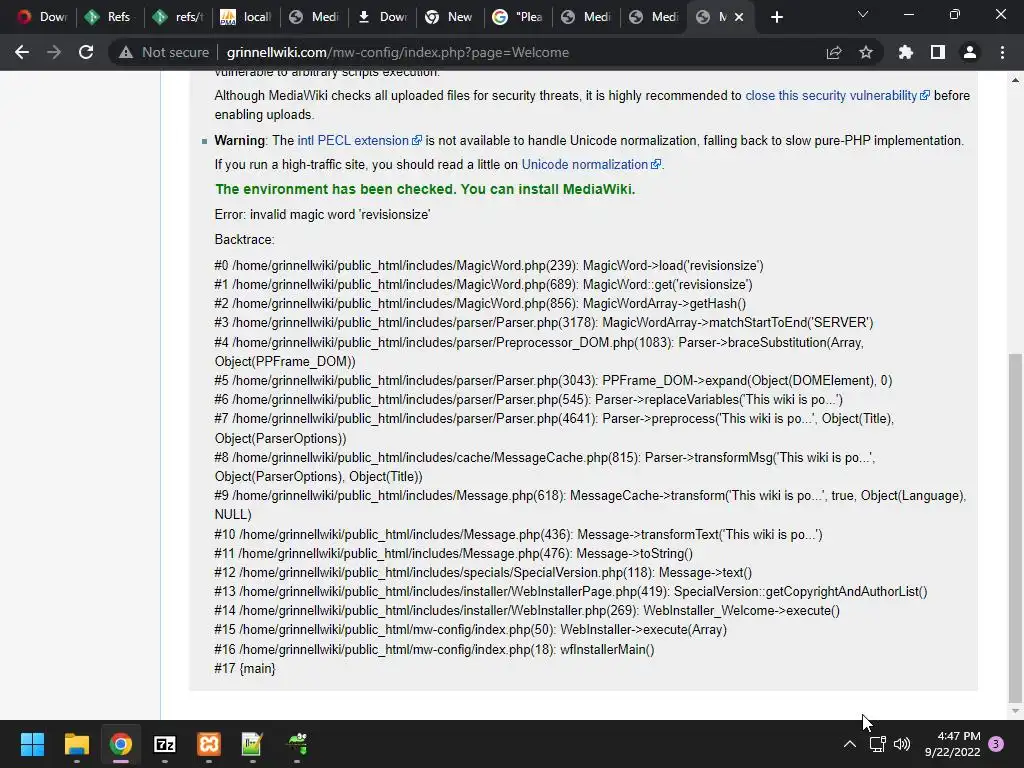The image size is (1024, 768).
Task: Open the green chameleon taskbar app
Action: coord(297,744)
